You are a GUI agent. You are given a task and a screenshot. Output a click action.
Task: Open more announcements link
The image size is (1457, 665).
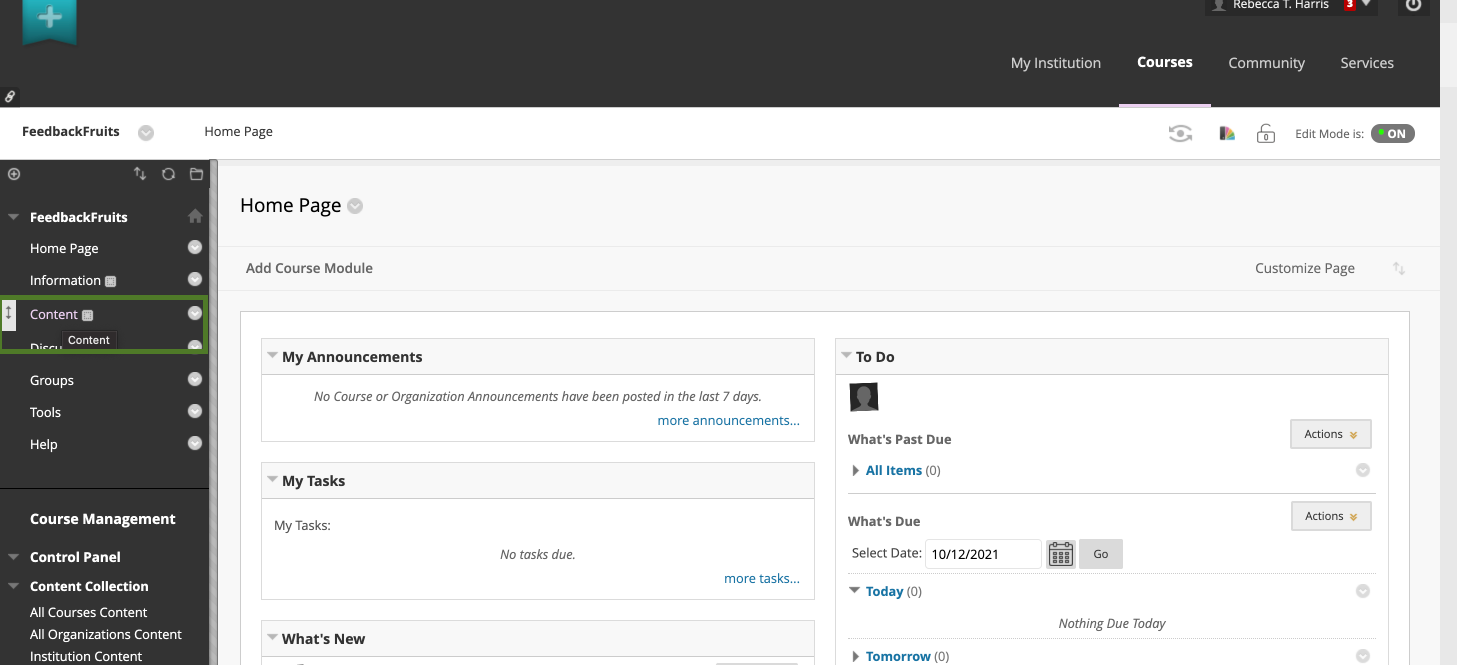click(x=729, y=420)
